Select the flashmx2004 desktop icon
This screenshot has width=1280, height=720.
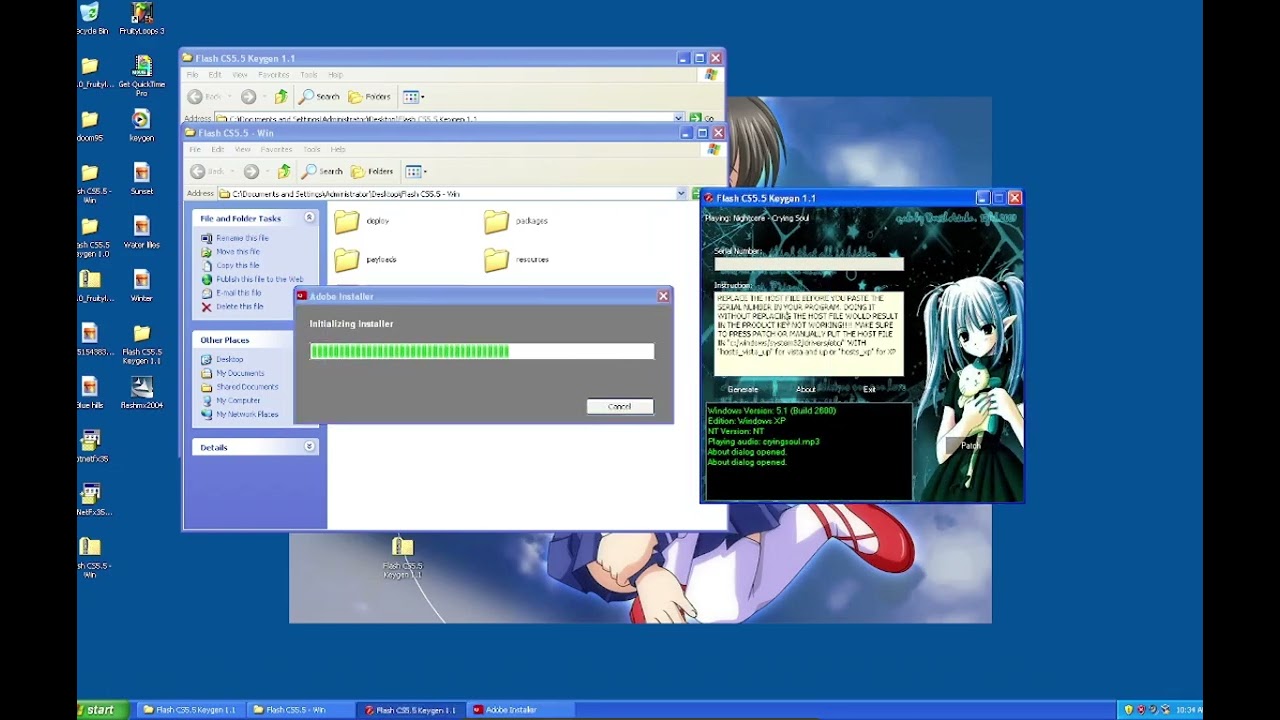click(x=142, y=392)
